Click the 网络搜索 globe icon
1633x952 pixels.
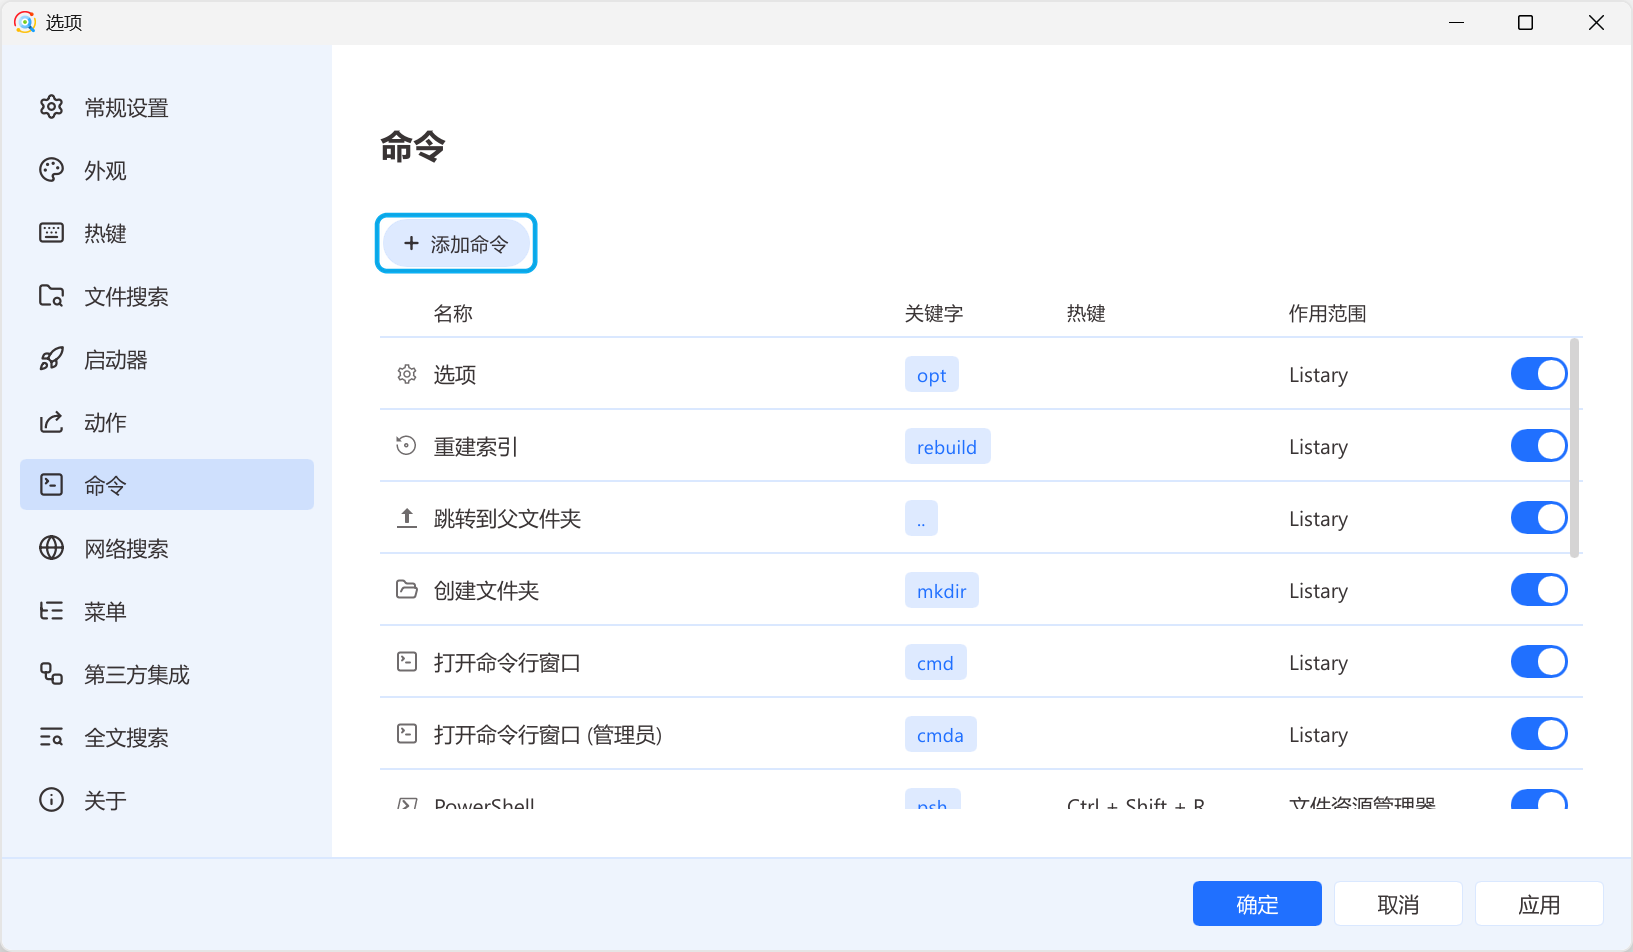tap(51, 548)
